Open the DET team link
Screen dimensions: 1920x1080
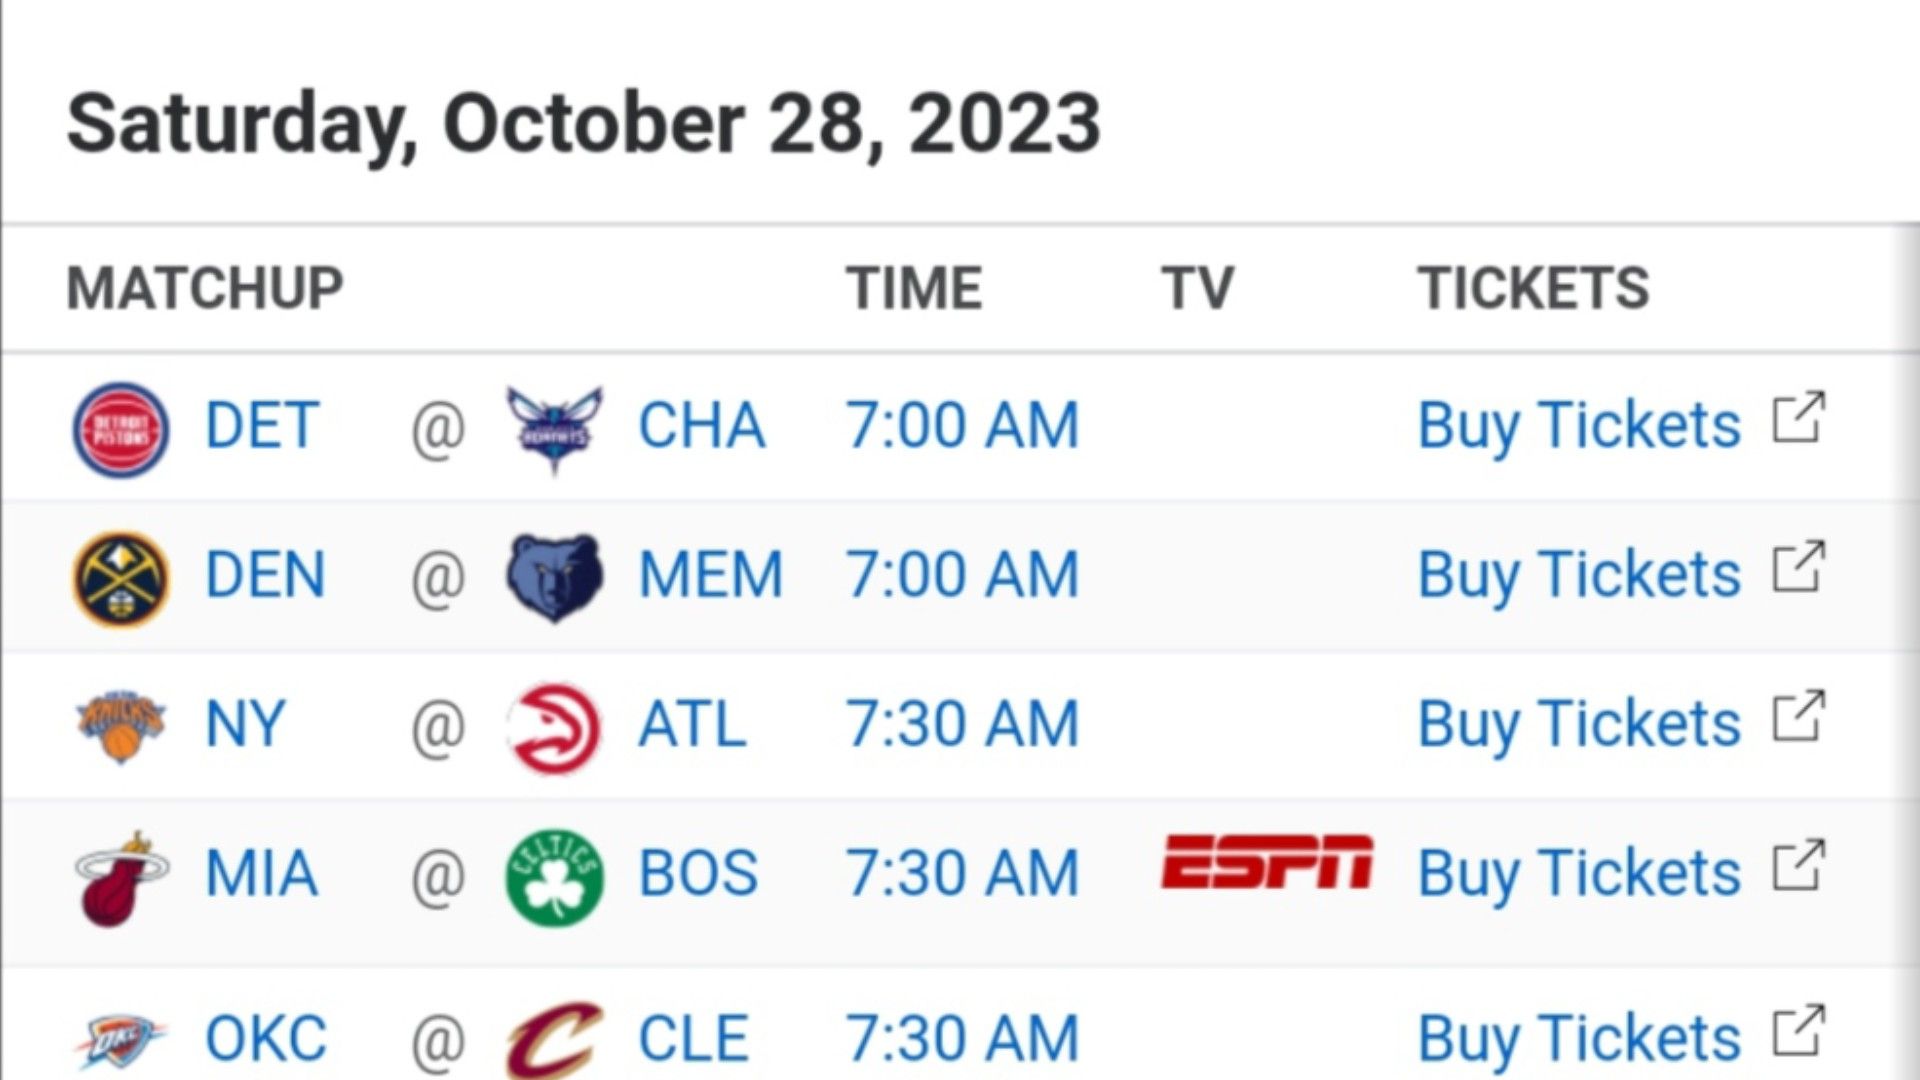(262, 426)
